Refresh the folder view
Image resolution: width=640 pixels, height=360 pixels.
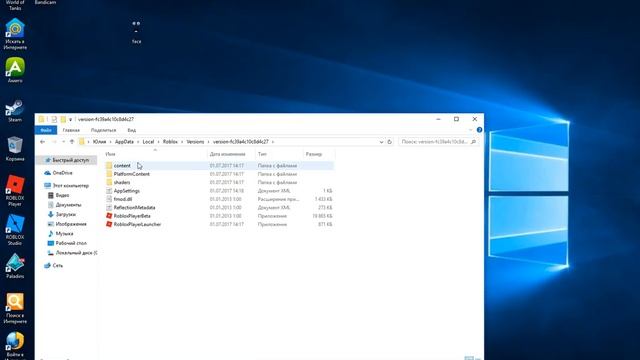coord(389,142)
